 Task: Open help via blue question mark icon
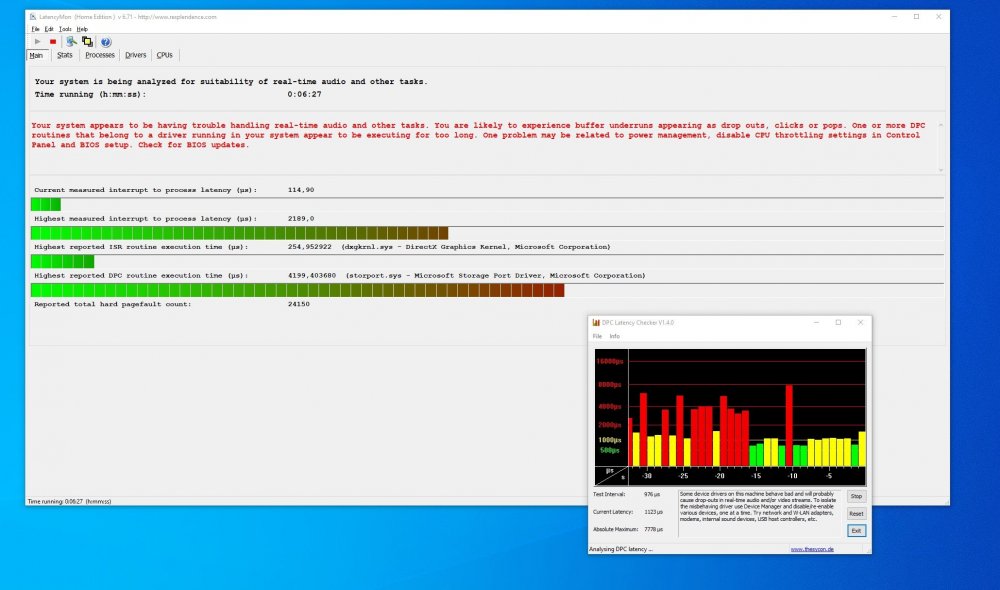click(x=106, y=42)
